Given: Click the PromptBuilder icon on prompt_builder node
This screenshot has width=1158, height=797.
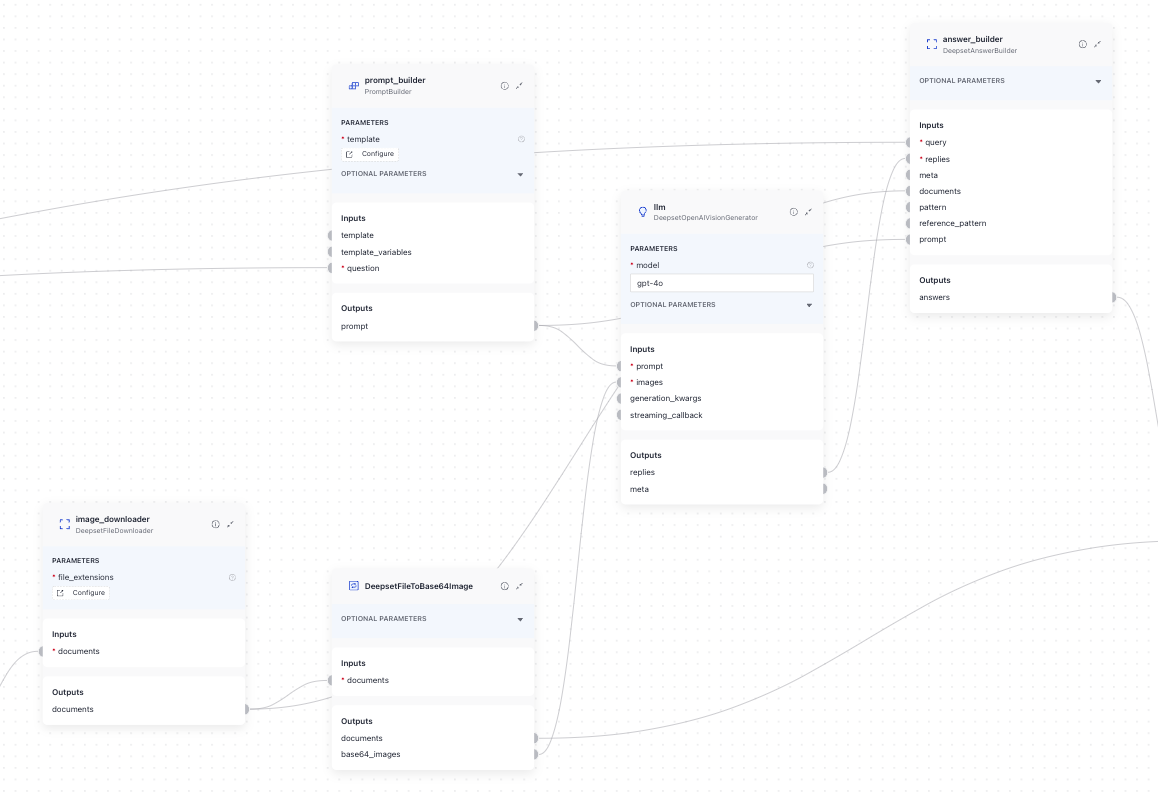Looking at the screenshot, I should coord(353,86).
